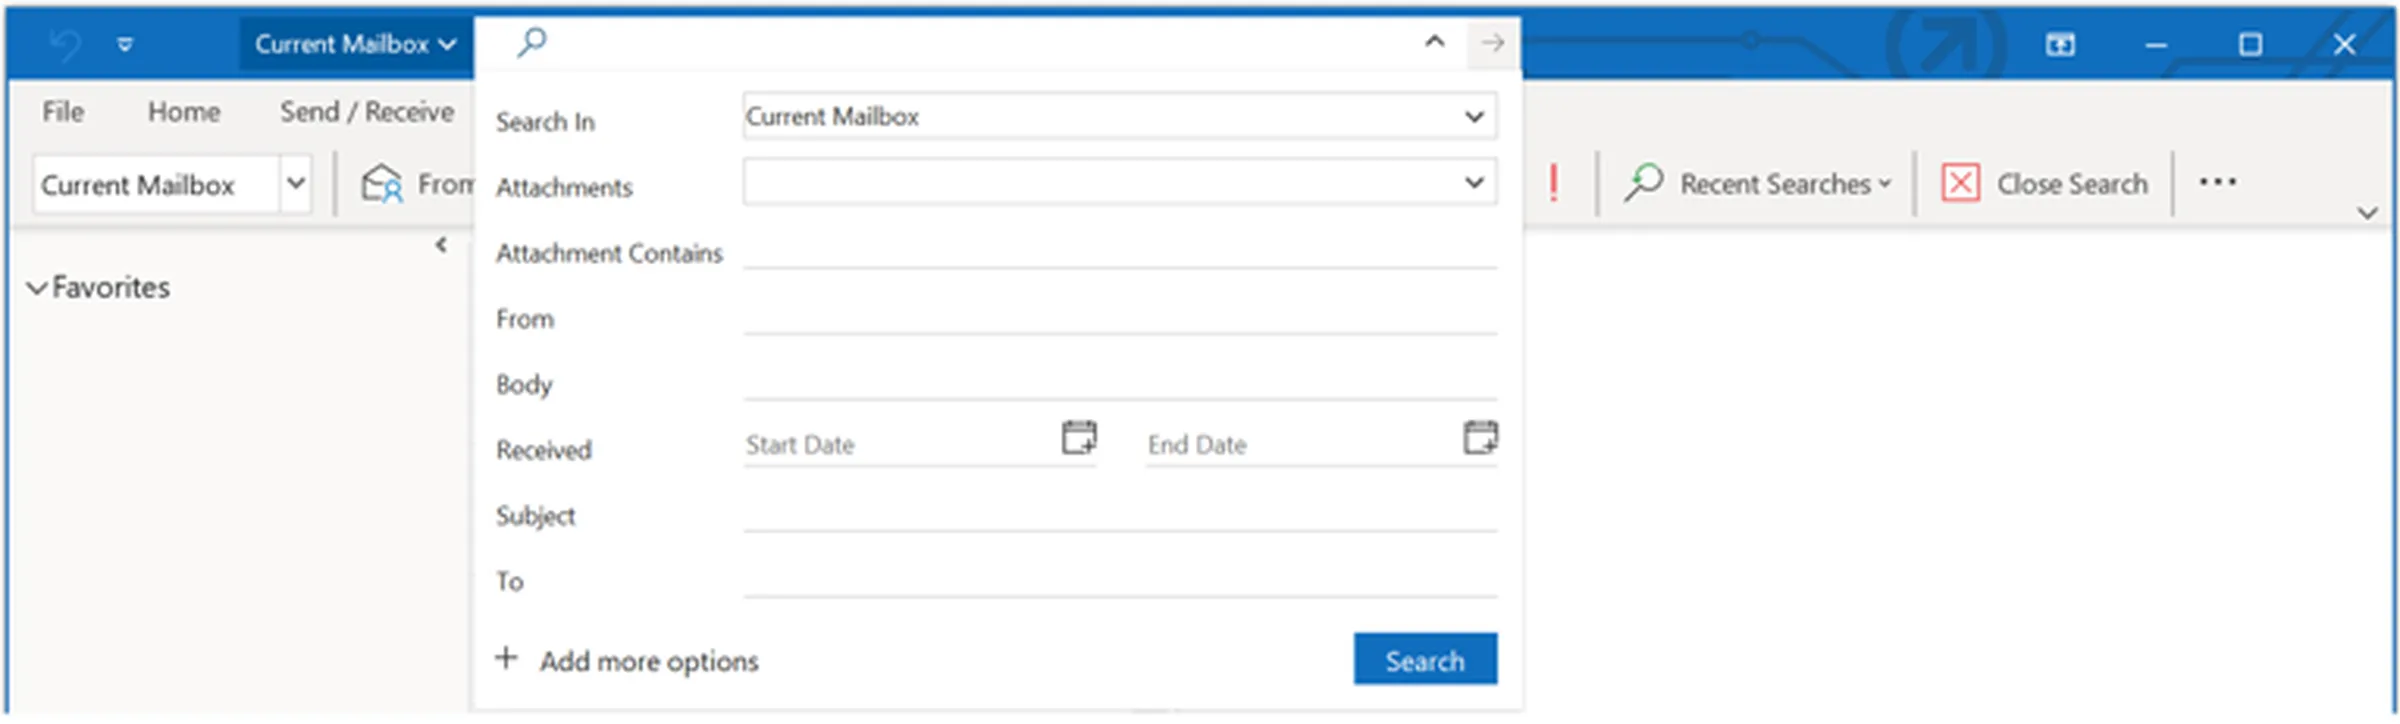Click the Subject input field

1119,513
